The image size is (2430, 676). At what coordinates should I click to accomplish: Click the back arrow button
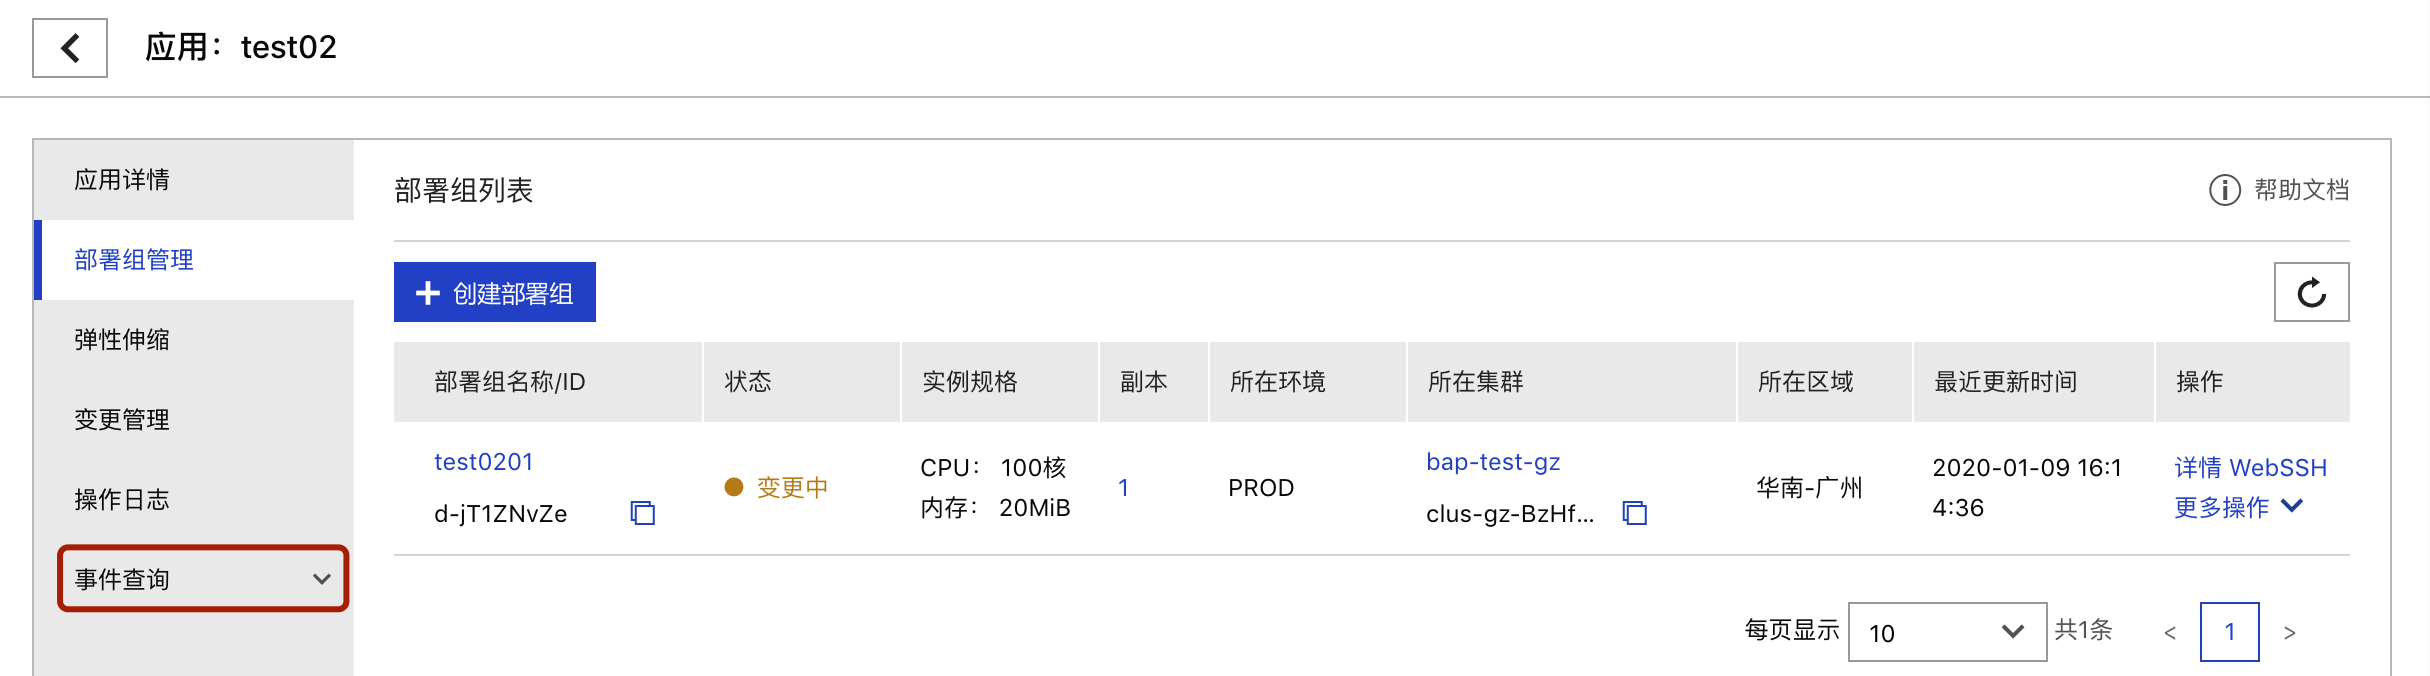pyautogui.click(x=70, y=48)
